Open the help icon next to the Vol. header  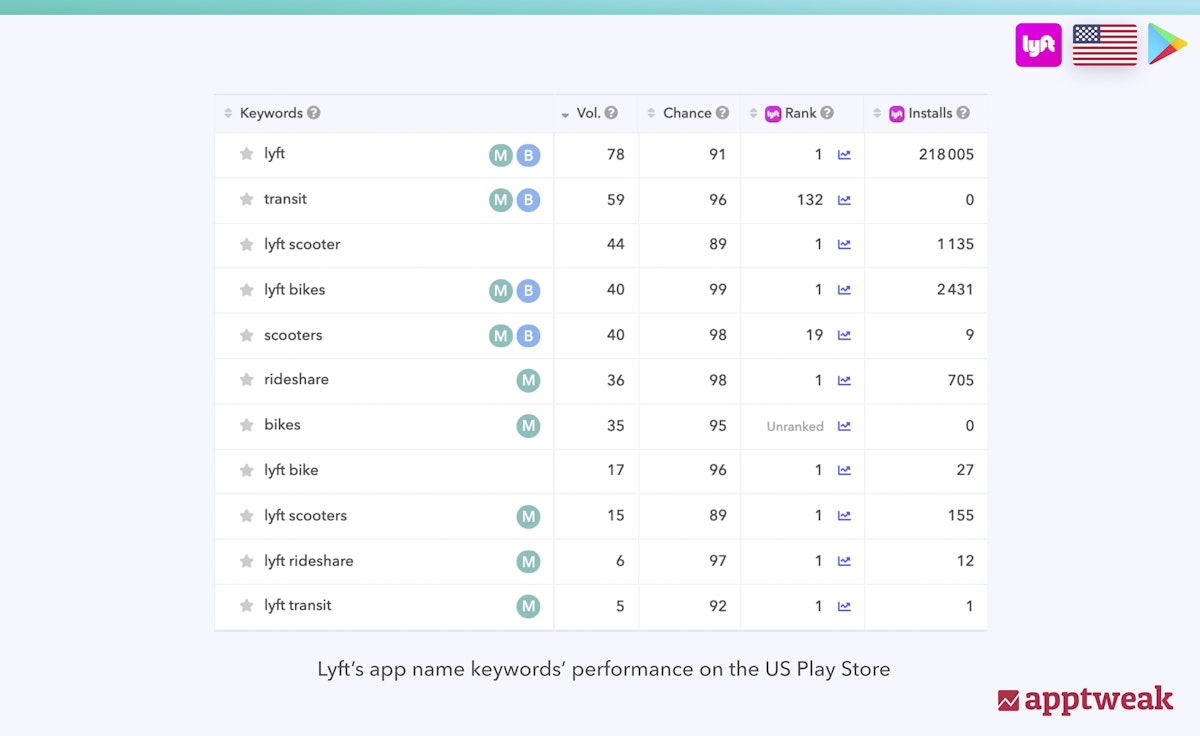(610, 113)
